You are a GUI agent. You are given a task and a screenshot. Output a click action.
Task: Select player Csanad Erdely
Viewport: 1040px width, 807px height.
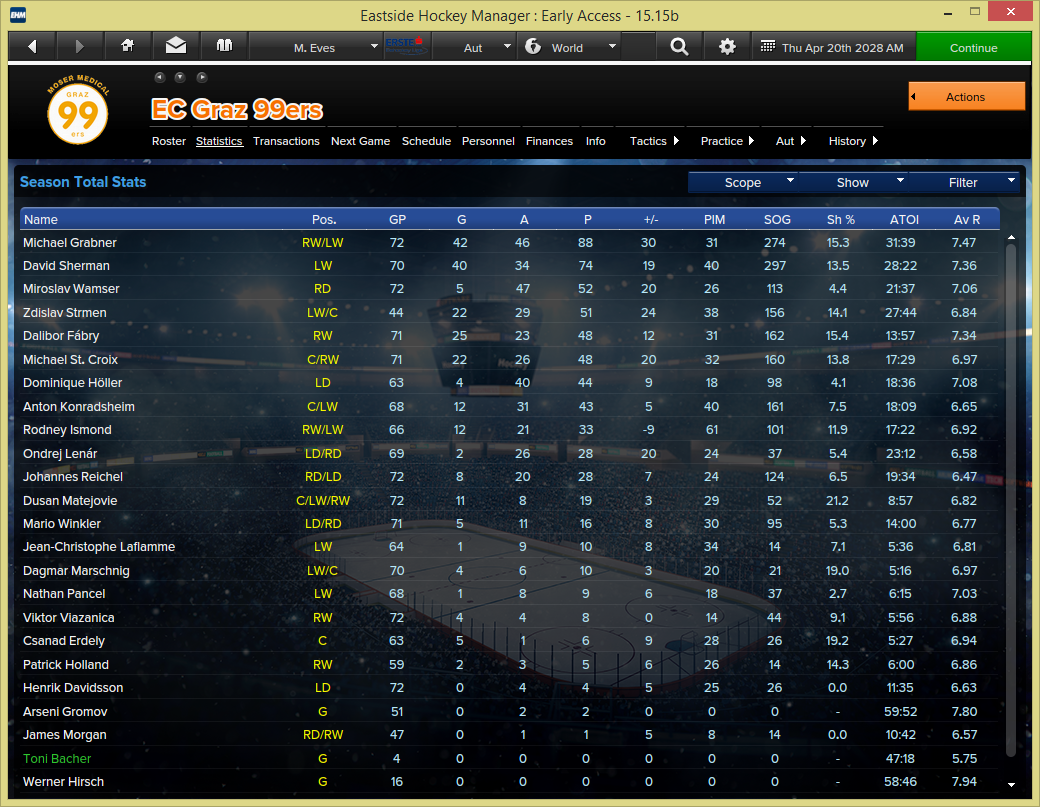64,641
